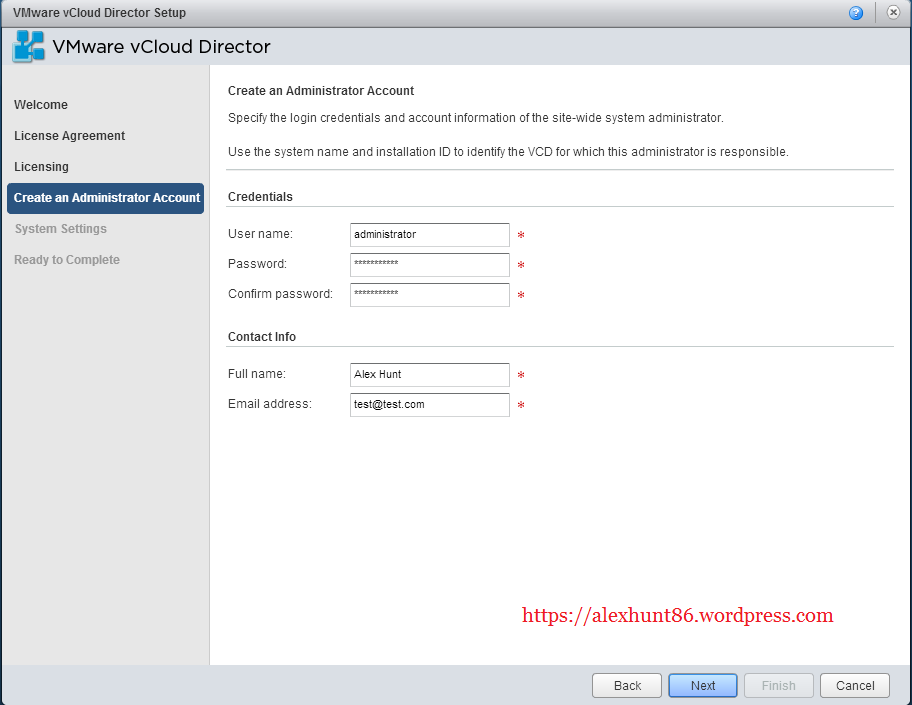The height and width of the screenshot is (705, 912).
Task: Click the Email address field
Action: coord(430,405)
